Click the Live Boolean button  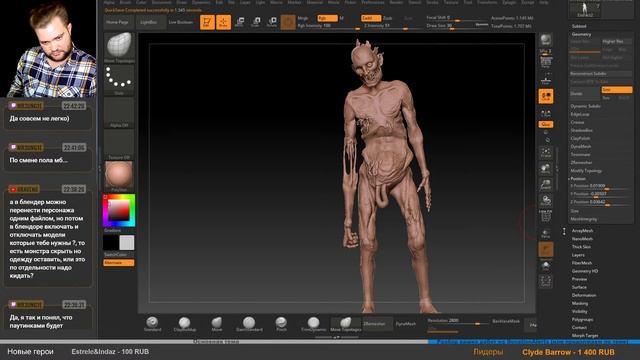coord(180,22)
